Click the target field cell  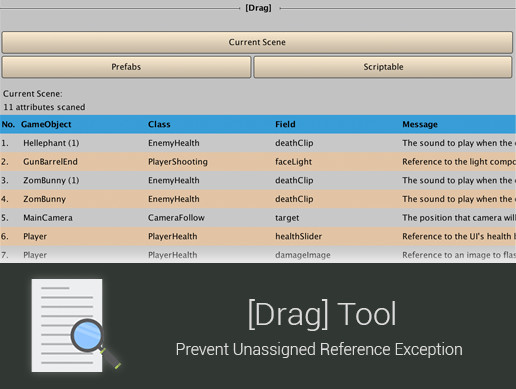point(287,218)
